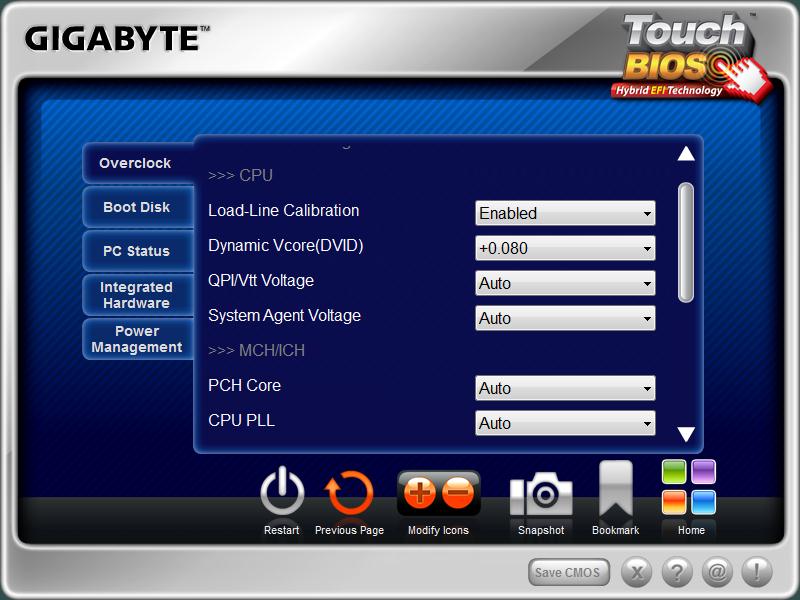Open the PCH Core dropdown
This screenshot has height=600, width=800.
pyautogui.click(x=565, y=388)
